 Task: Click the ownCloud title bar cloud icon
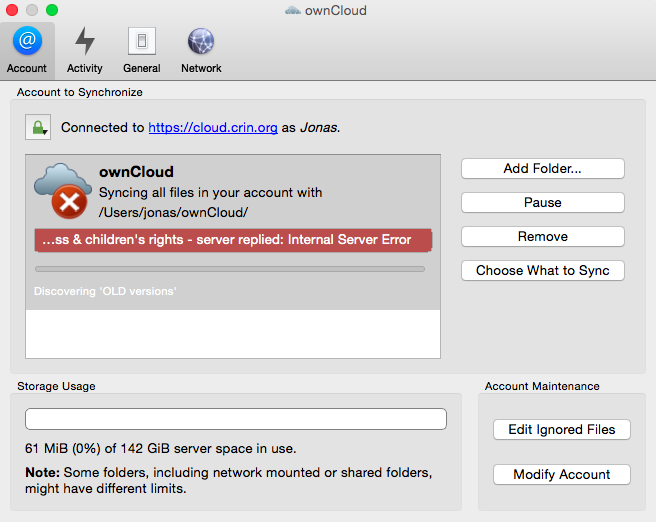coord(293,10)
